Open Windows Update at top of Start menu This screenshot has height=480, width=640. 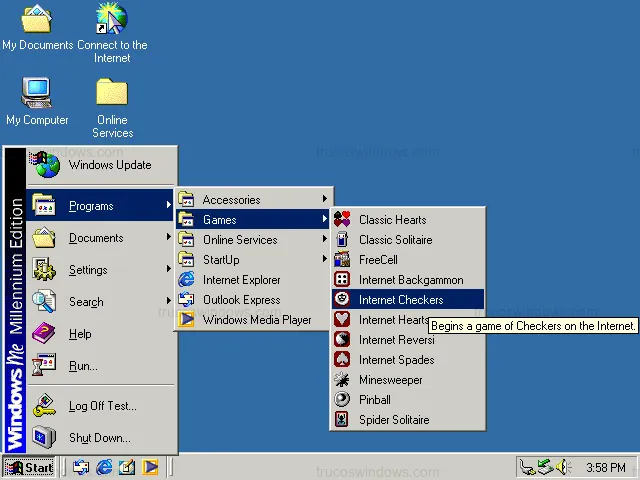tap(109, 165)
